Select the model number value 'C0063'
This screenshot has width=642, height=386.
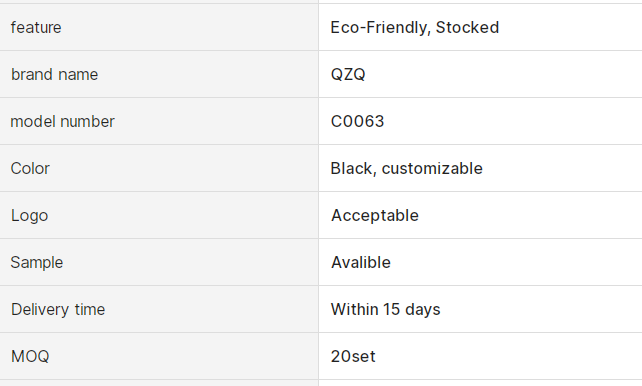click(357, 122)
